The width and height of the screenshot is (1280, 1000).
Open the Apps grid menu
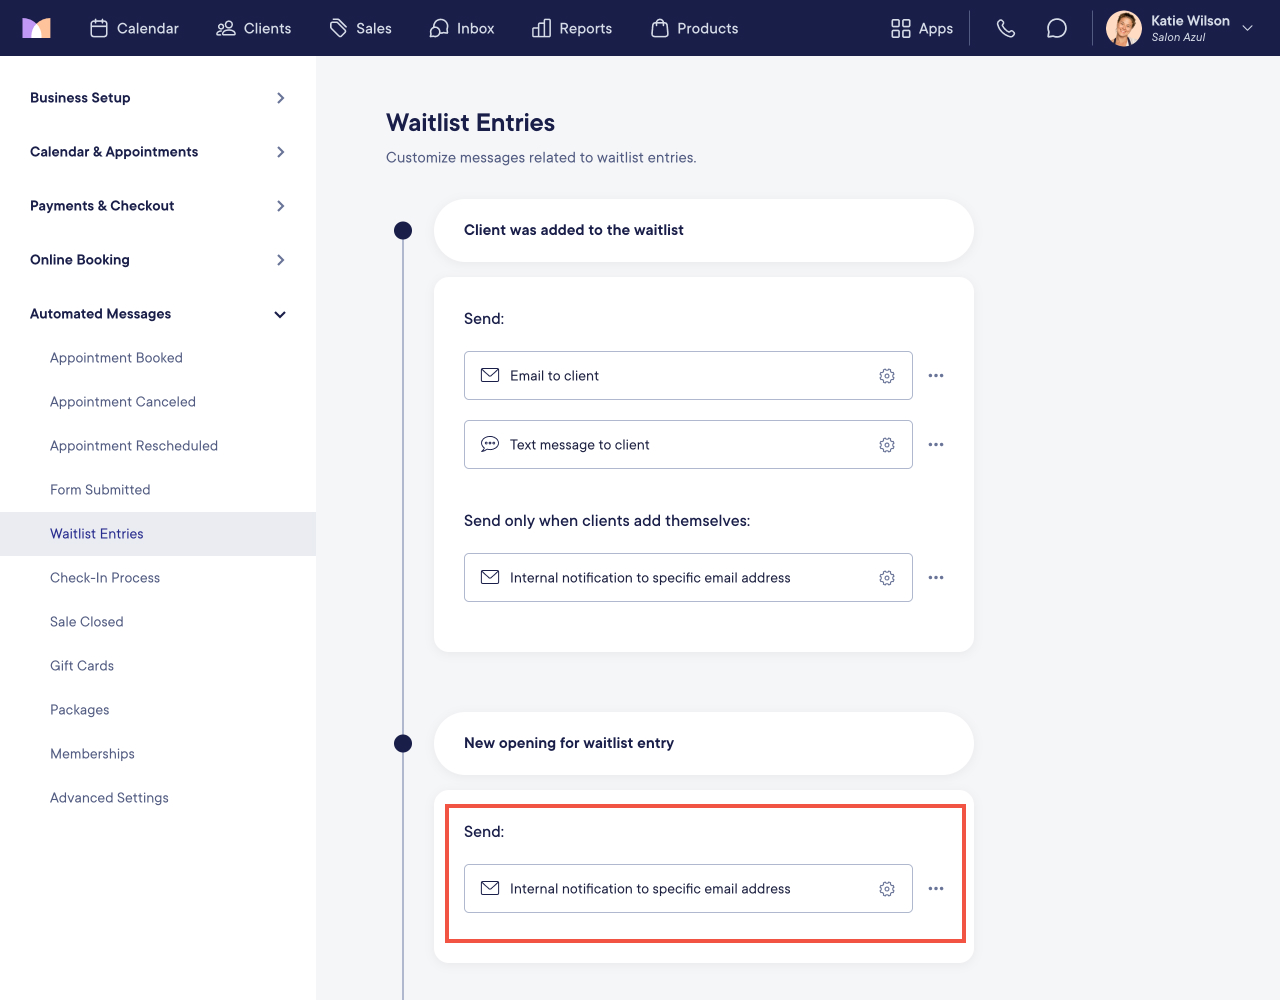point(922,28)
